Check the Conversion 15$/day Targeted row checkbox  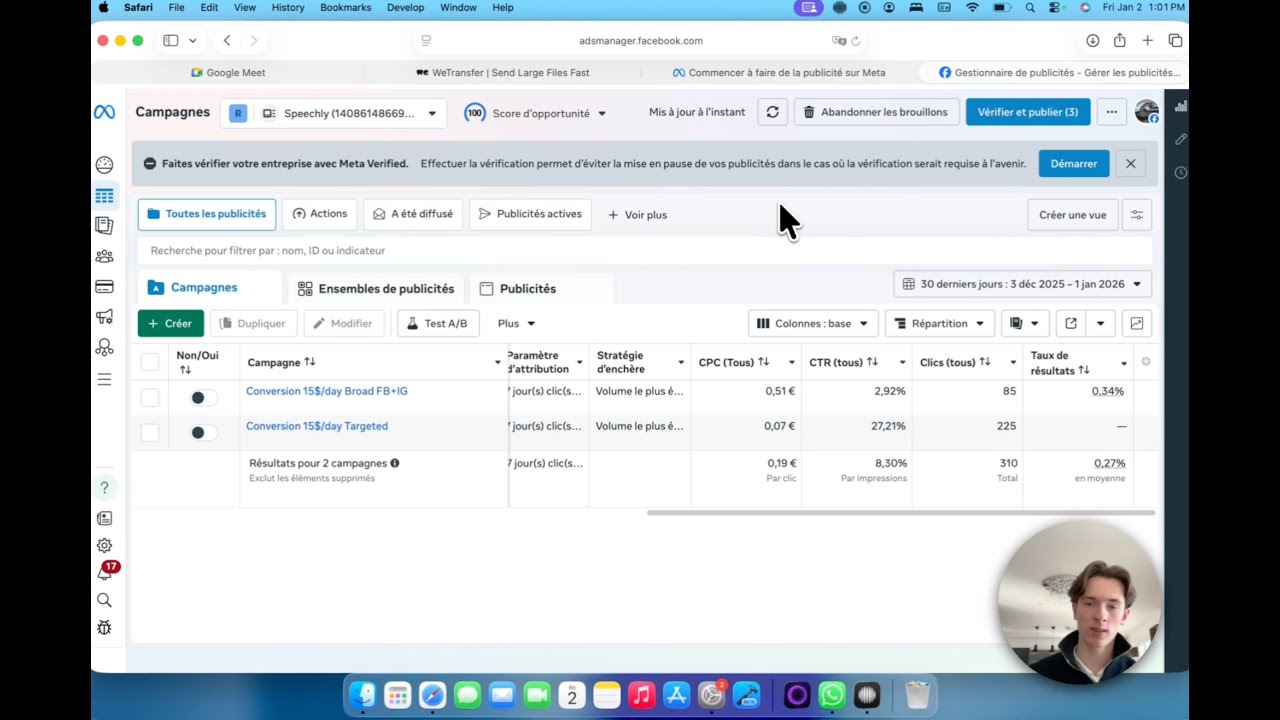(150, 433)
